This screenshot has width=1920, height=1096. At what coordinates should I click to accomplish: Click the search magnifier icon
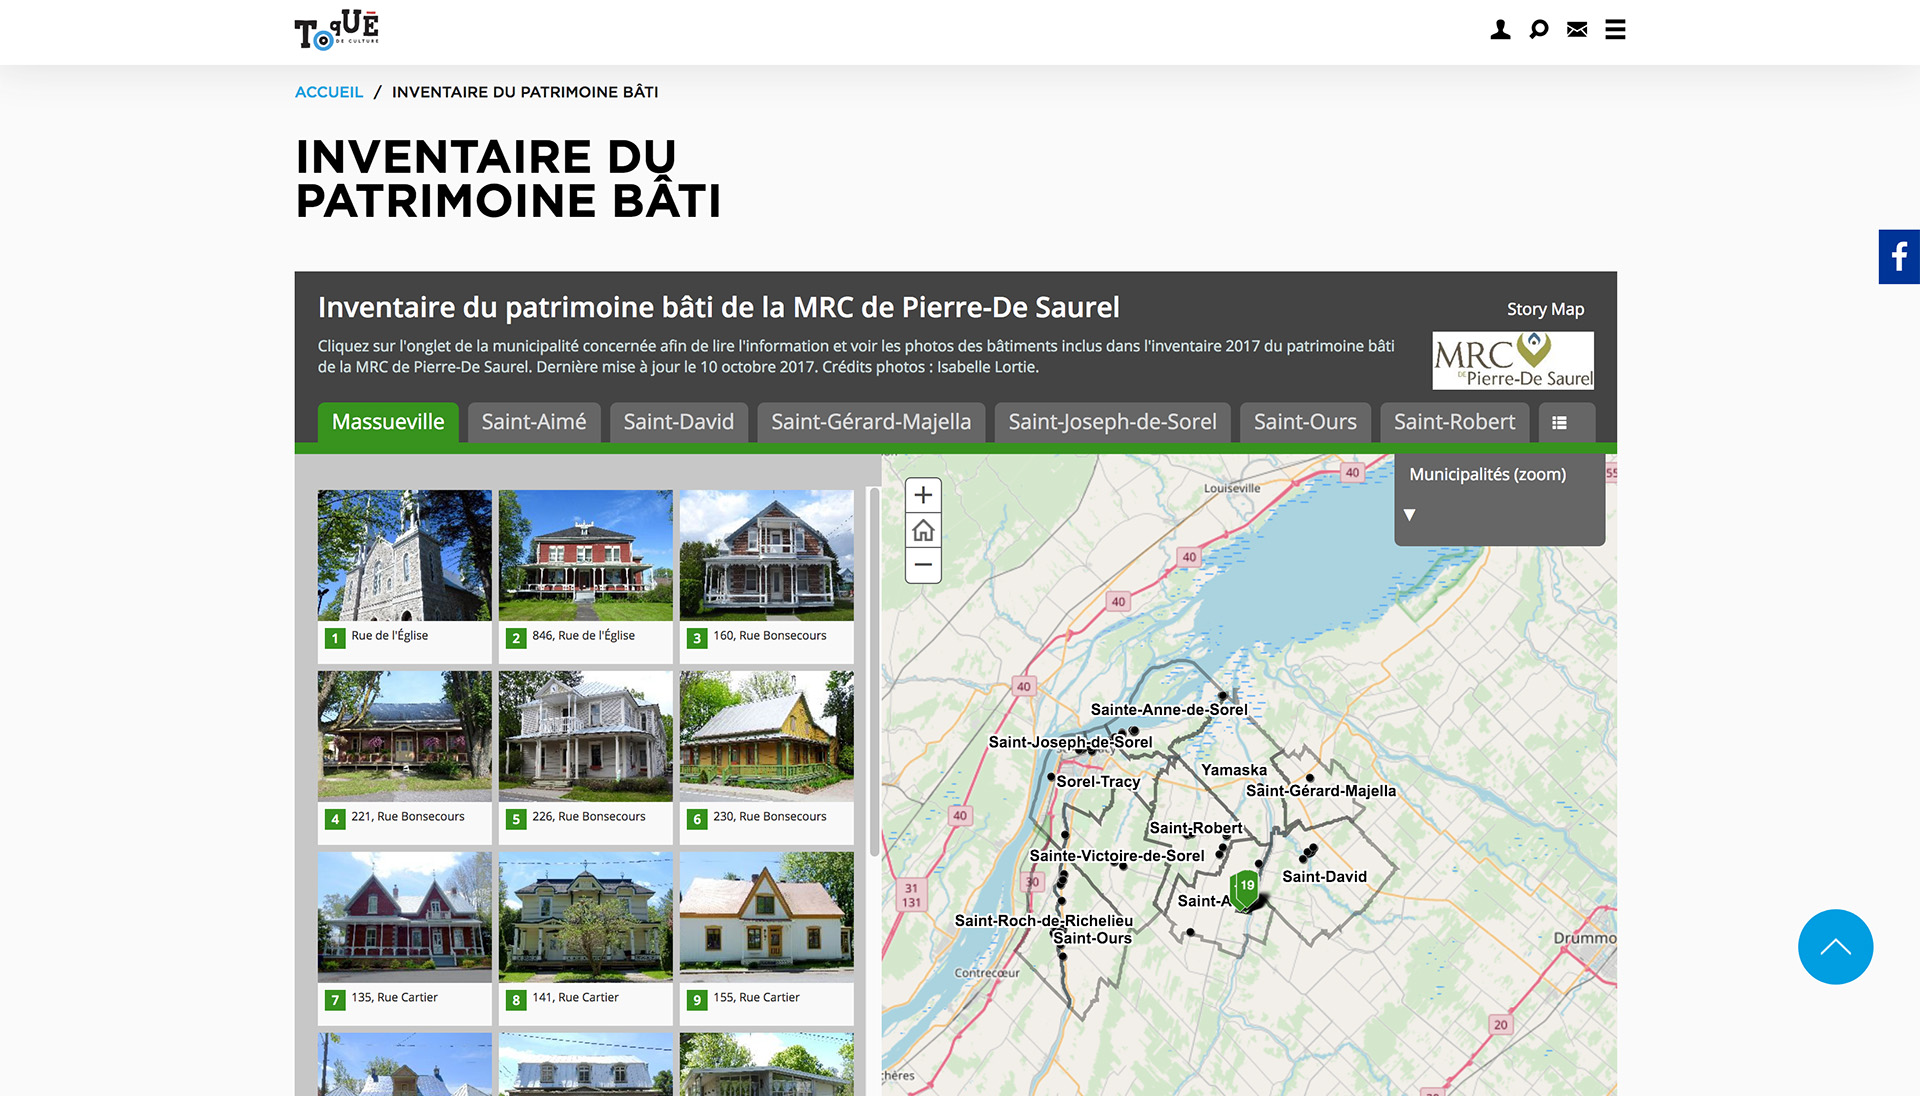(x=1539, y=30)
